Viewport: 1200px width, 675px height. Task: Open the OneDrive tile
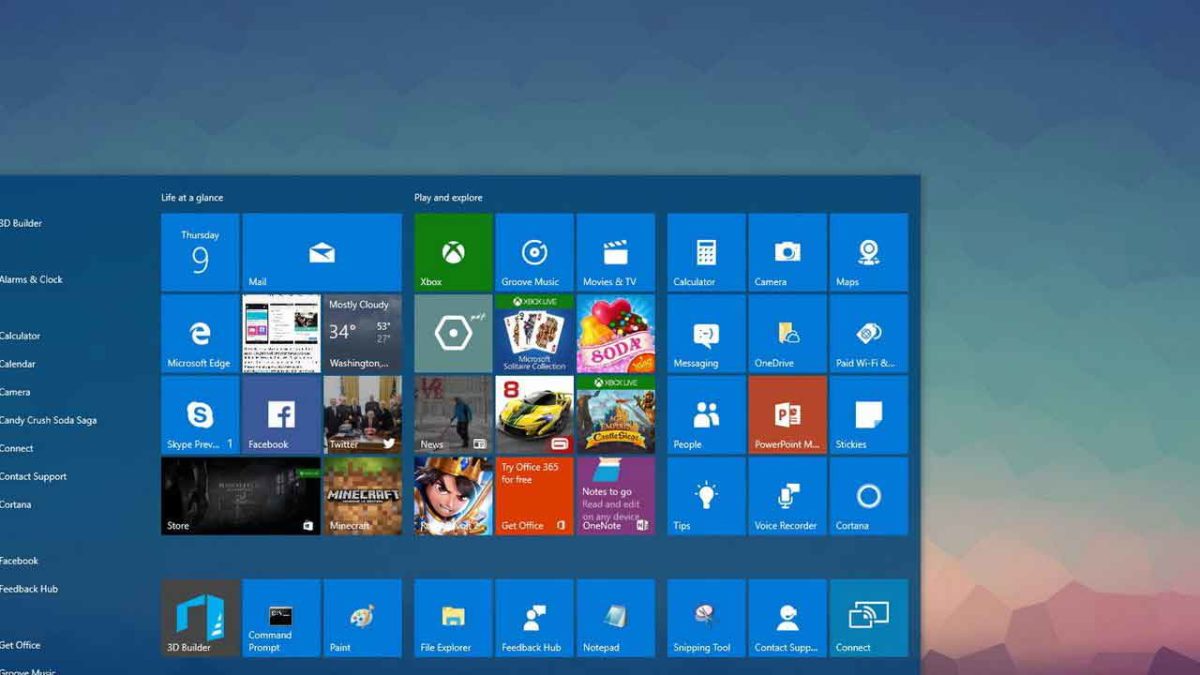[788, 333]
